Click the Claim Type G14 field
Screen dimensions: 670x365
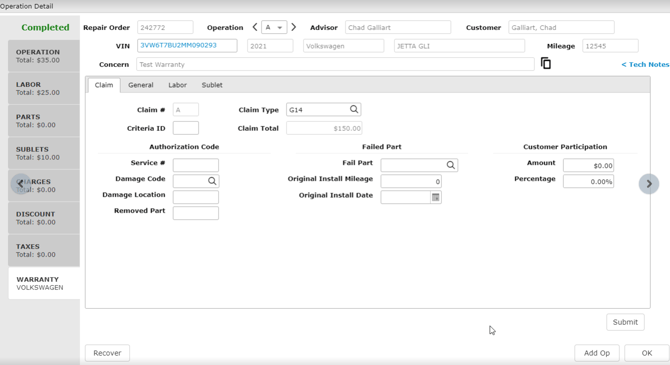(323, 109)
